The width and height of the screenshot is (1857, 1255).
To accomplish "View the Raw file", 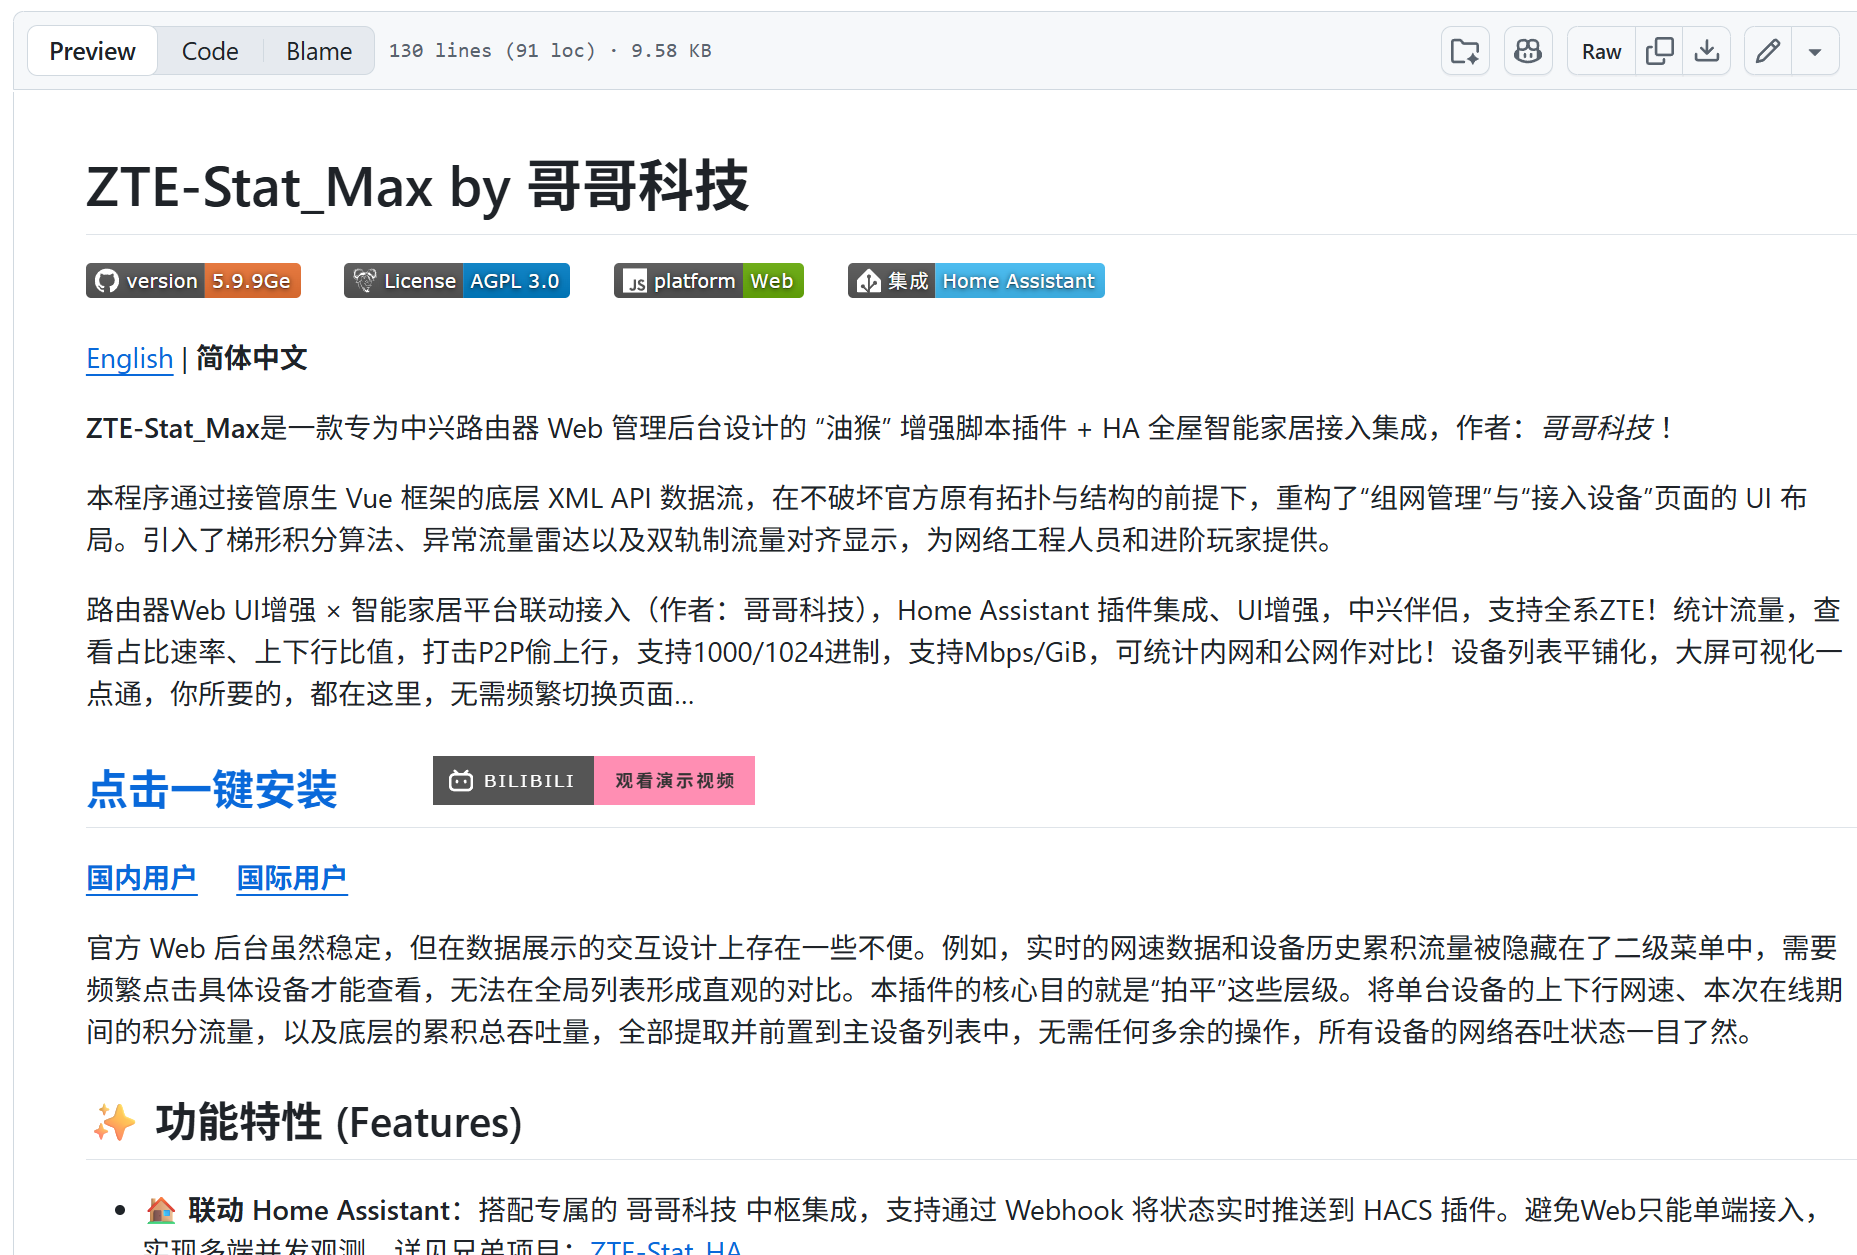I will pyautogui.click(x=1601, y=51).
